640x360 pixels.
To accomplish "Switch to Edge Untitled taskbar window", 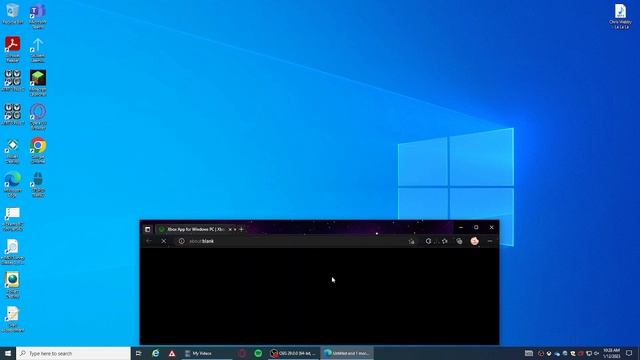I will click(x=347, y=353).
